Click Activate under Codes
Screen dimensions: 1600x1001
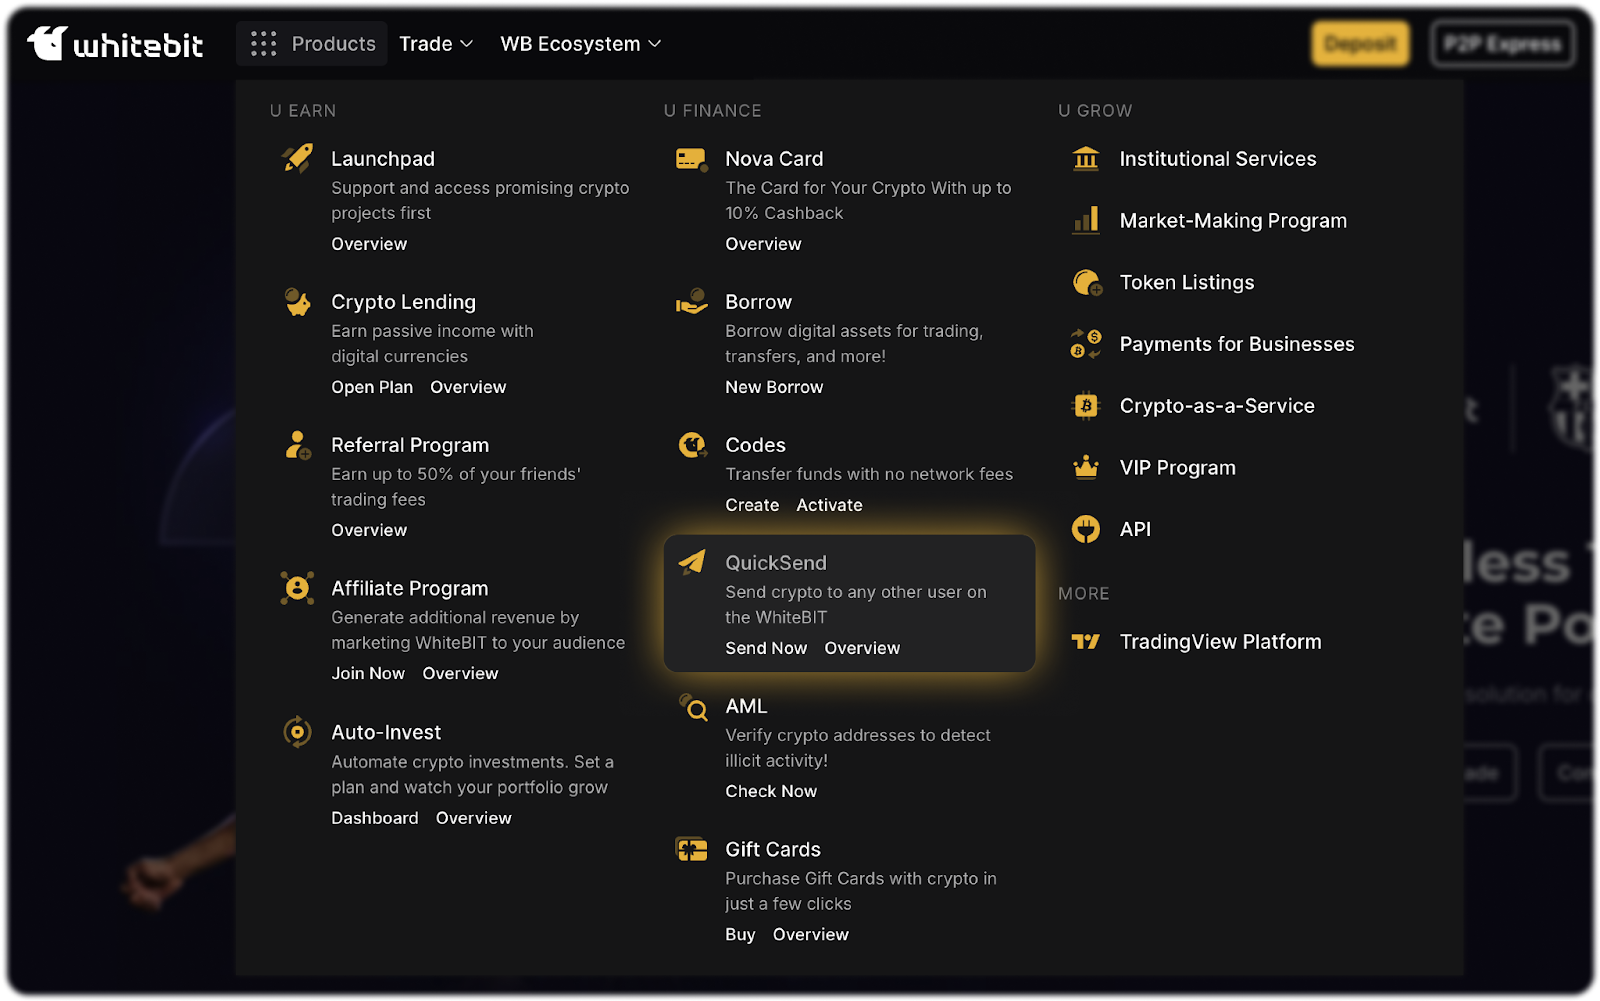829,505
